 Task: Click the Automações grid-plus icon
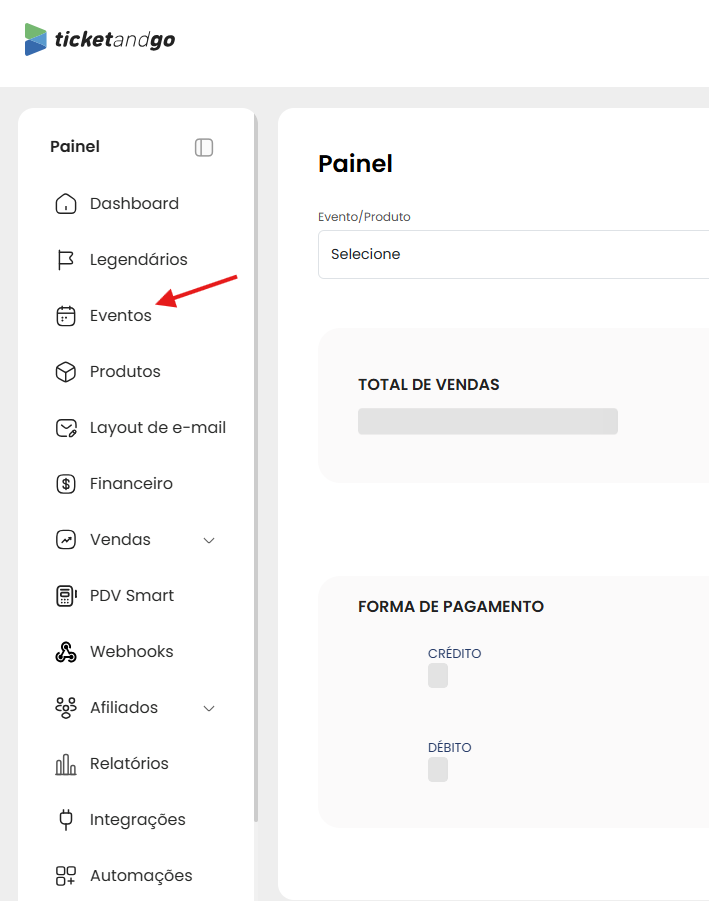[x=65, y=876]
